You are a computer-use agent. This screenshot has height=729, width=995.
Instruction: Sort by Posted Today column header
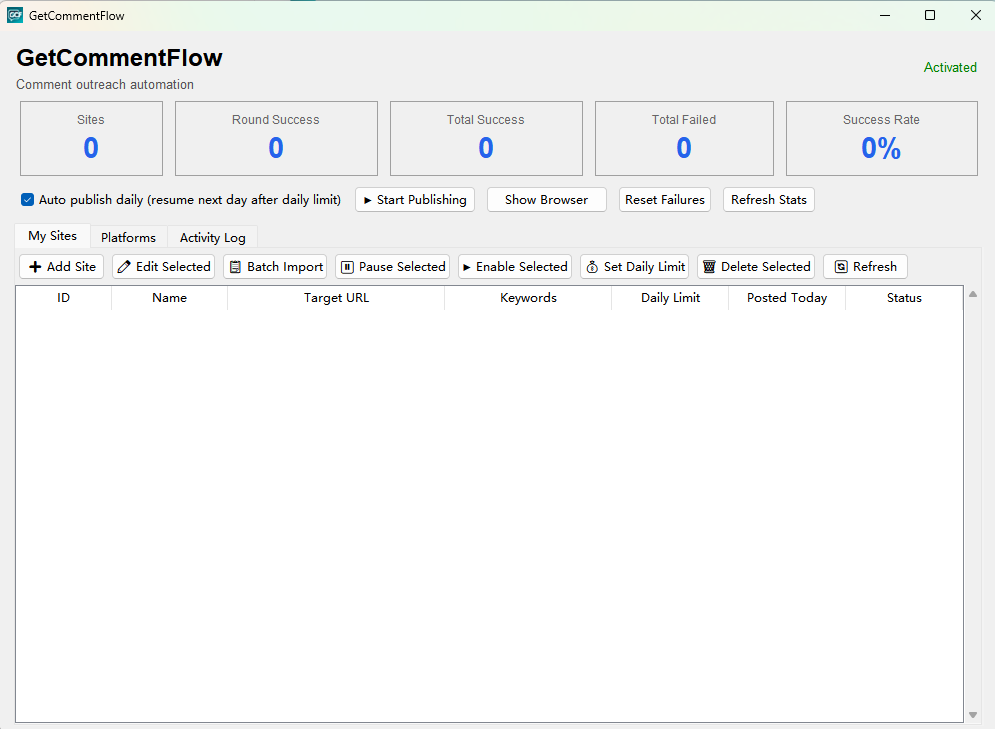(x=787, y=298)
